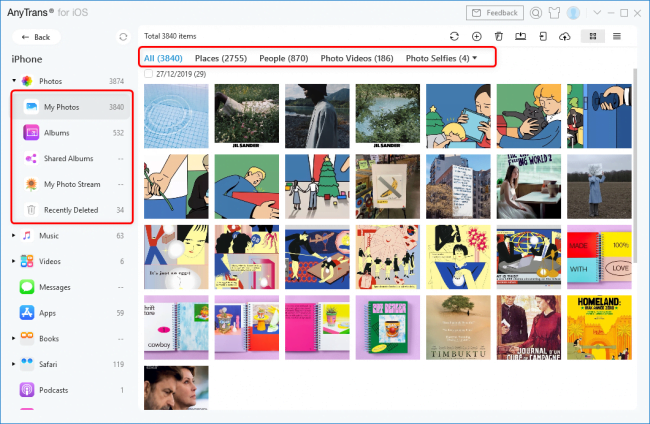Click the upload to cloud icon
Viewport: 650px width, 424px height.
point(565,36)
